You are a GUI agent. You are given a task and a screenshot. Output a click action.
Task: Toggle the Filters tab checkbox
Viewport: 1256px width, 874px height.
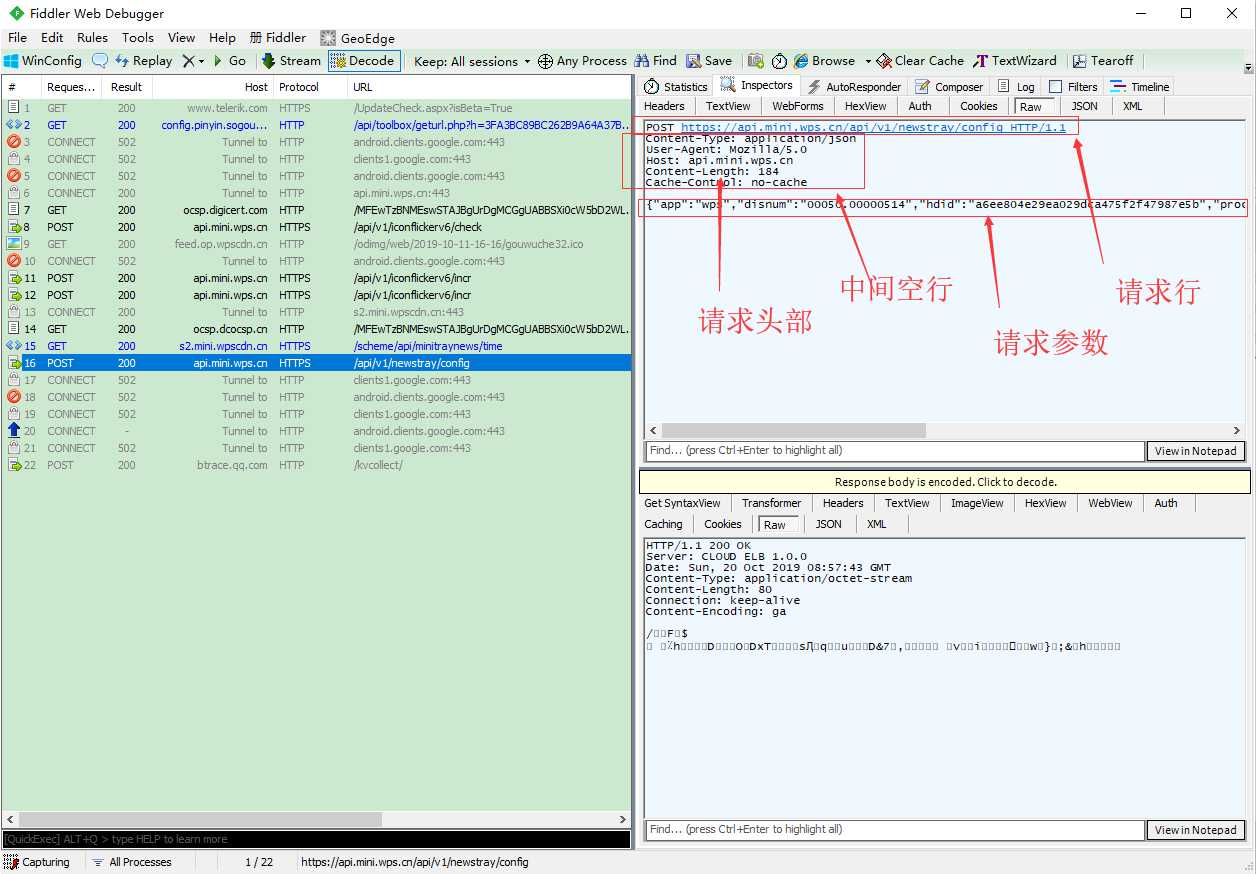[1055, 87]
